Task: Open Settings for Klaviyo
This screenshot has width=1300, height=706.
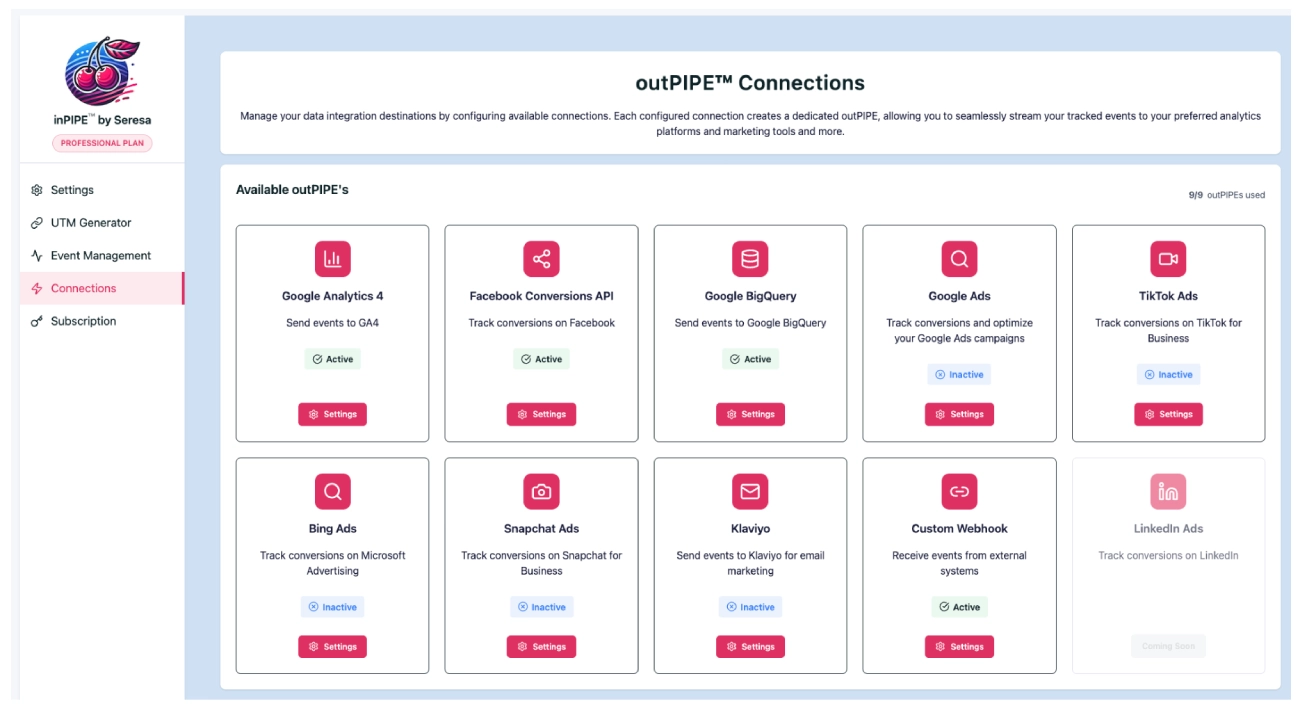Action: click(750, 647)
